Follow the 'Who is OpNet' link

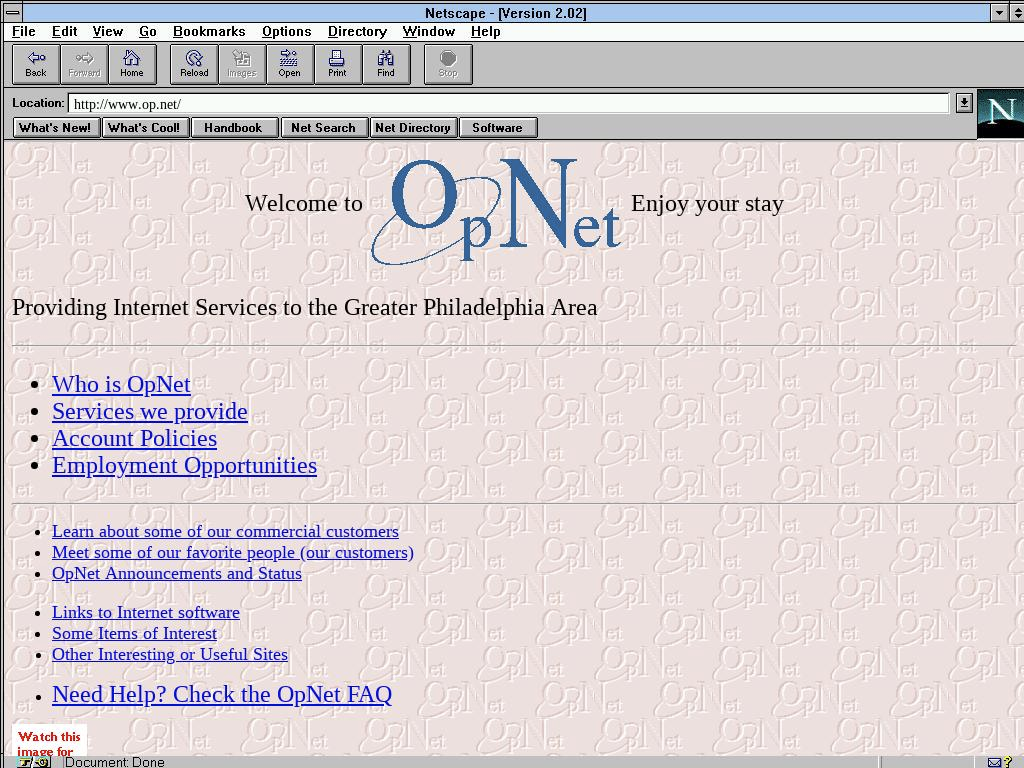point(121,384)
